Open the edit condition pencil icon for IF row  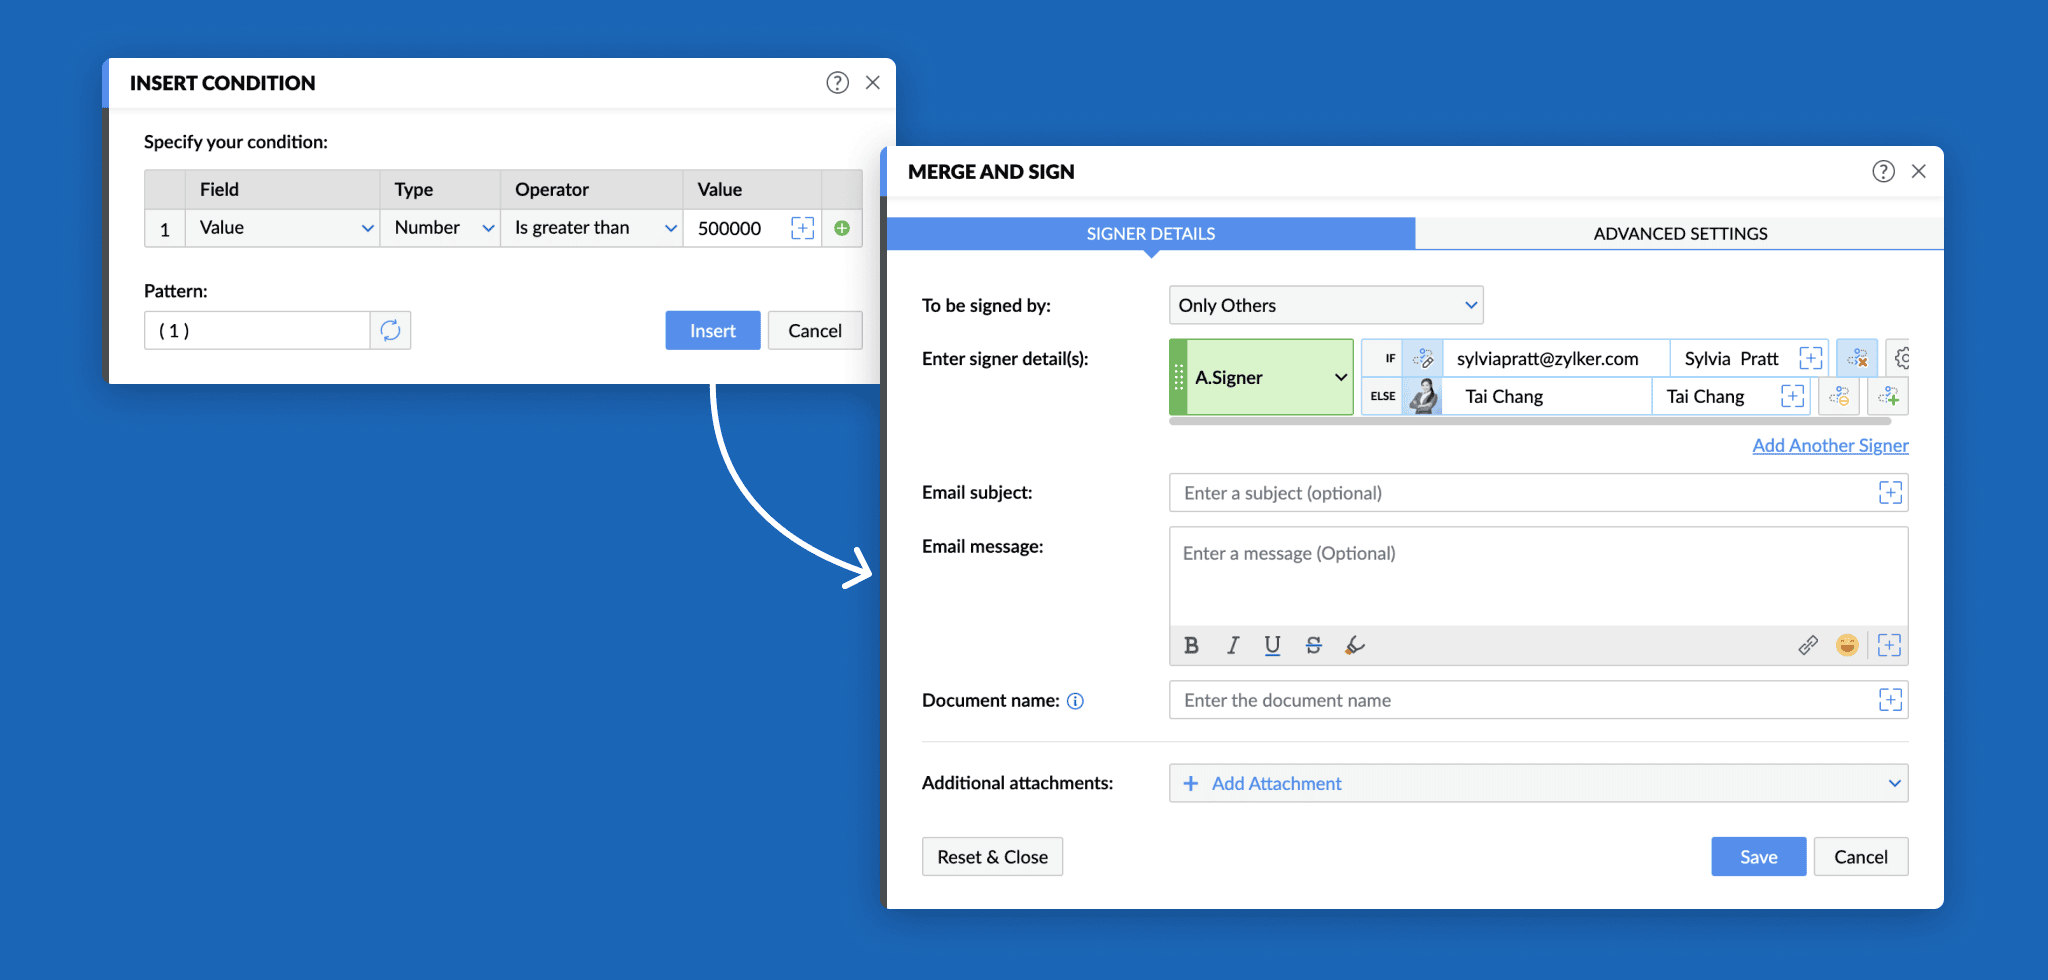(1424, 357)
